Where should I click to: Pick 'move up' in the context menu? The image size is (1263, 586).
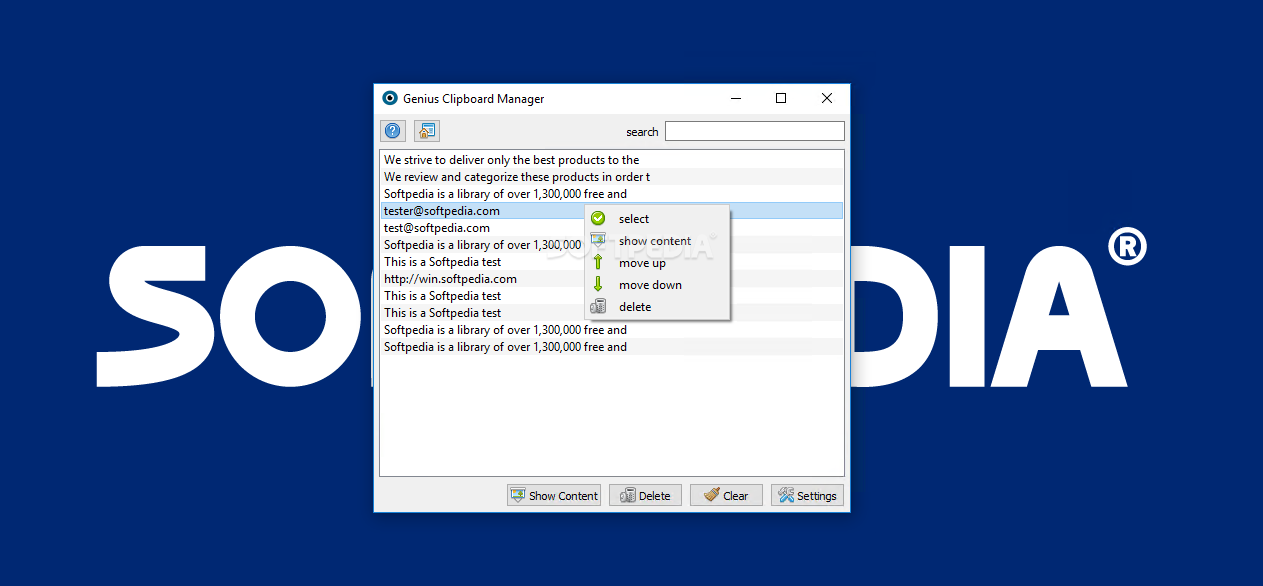pos(658,263)
